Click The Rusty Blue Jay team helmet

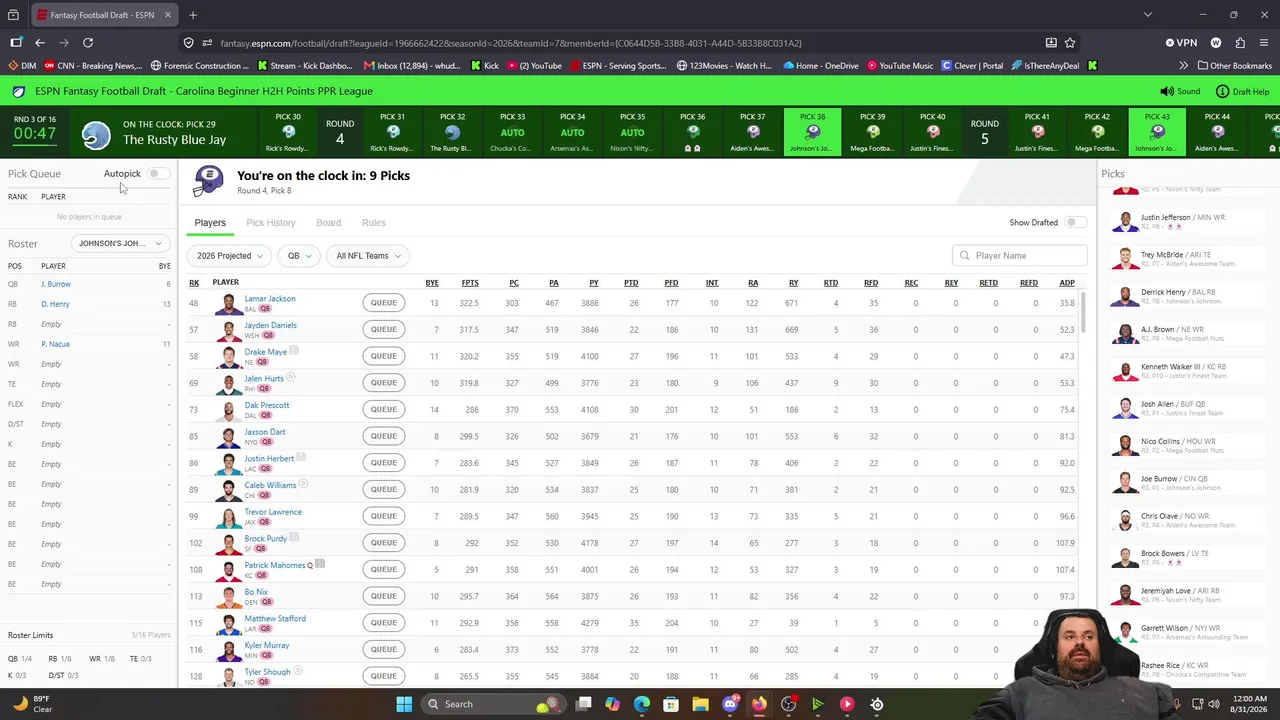pos(96,134)
